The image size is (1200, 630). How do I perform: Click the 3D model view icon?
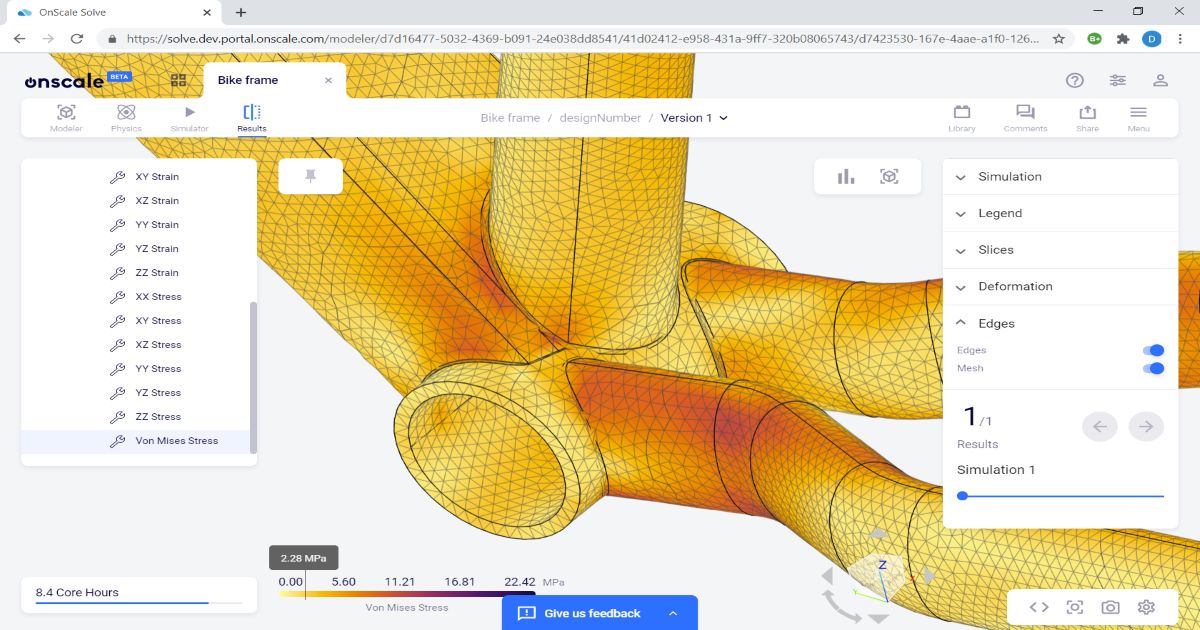[x=889, y=176]
